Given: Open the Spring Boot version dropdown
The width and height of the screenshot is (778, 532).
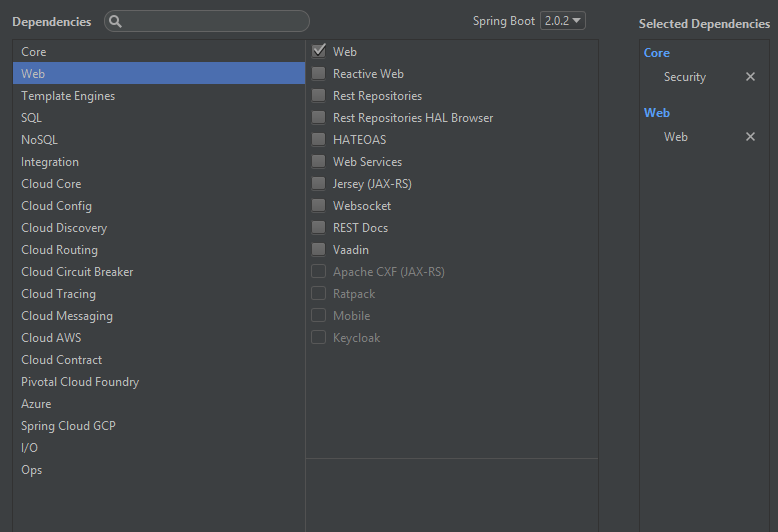Looking at the screenshot, I should point(562,21).
